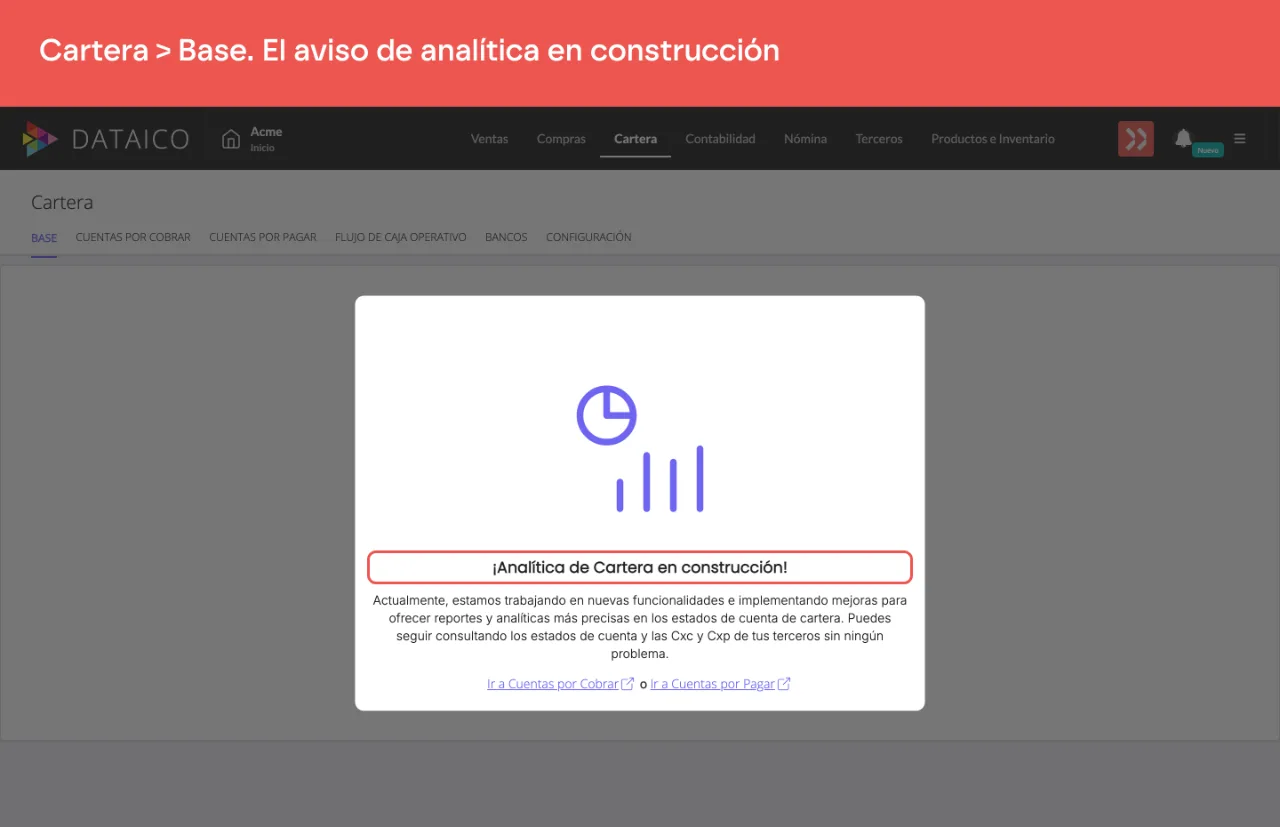Click the Acme company name
Image resolution: width=1280 pixels, height=827 pixels.
click(266, 132)
